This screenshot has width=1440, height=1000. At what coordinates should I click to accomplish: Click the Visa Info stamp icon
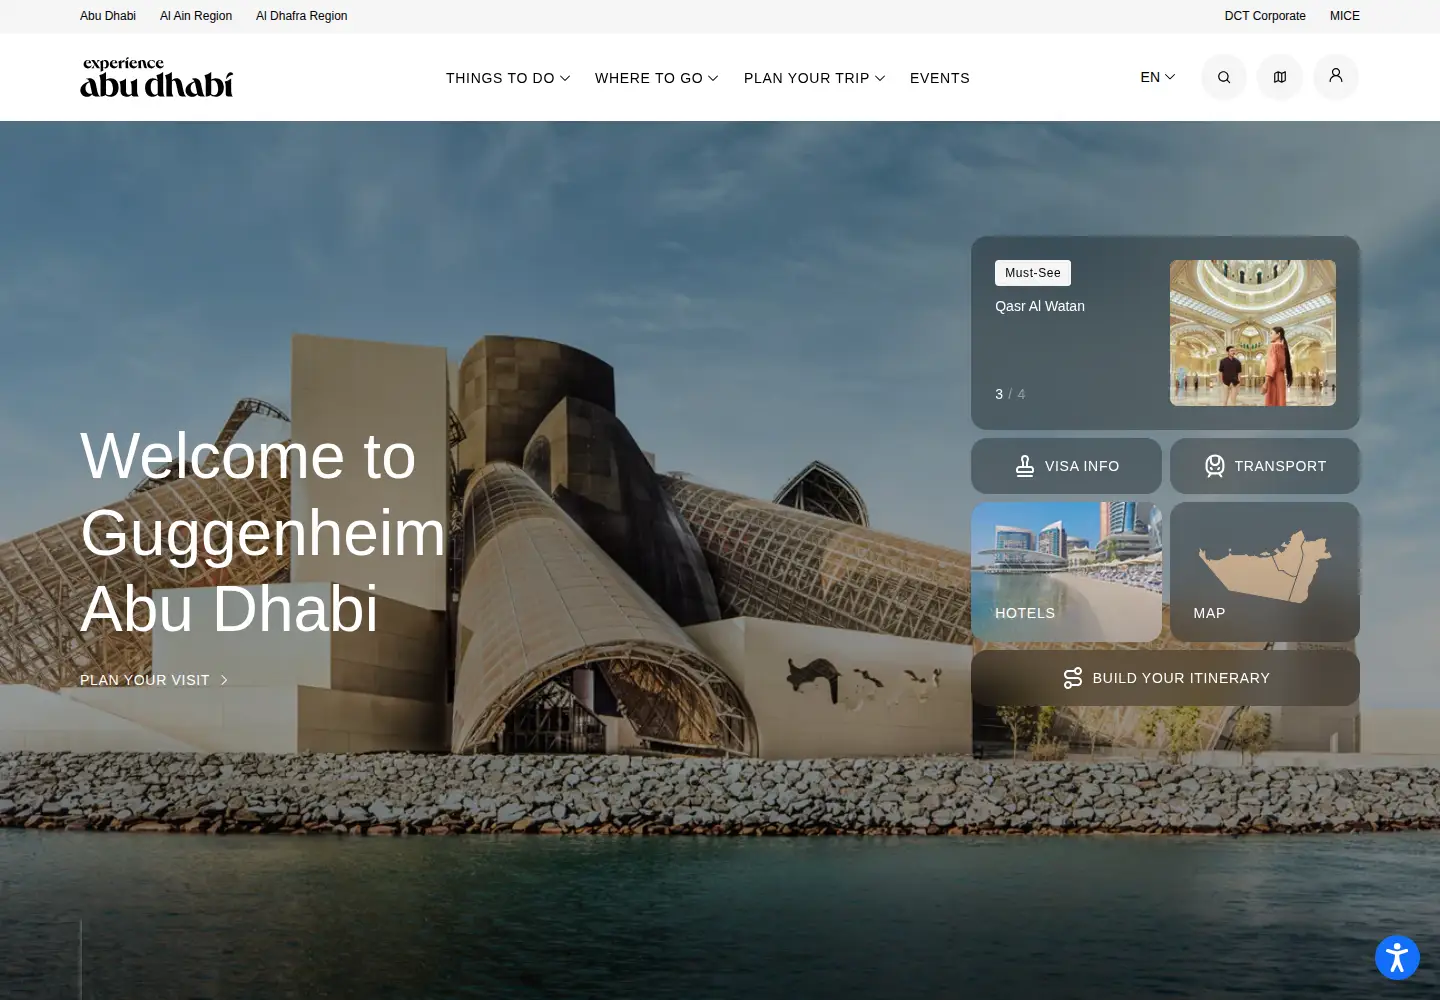[x=1025, y=466]
